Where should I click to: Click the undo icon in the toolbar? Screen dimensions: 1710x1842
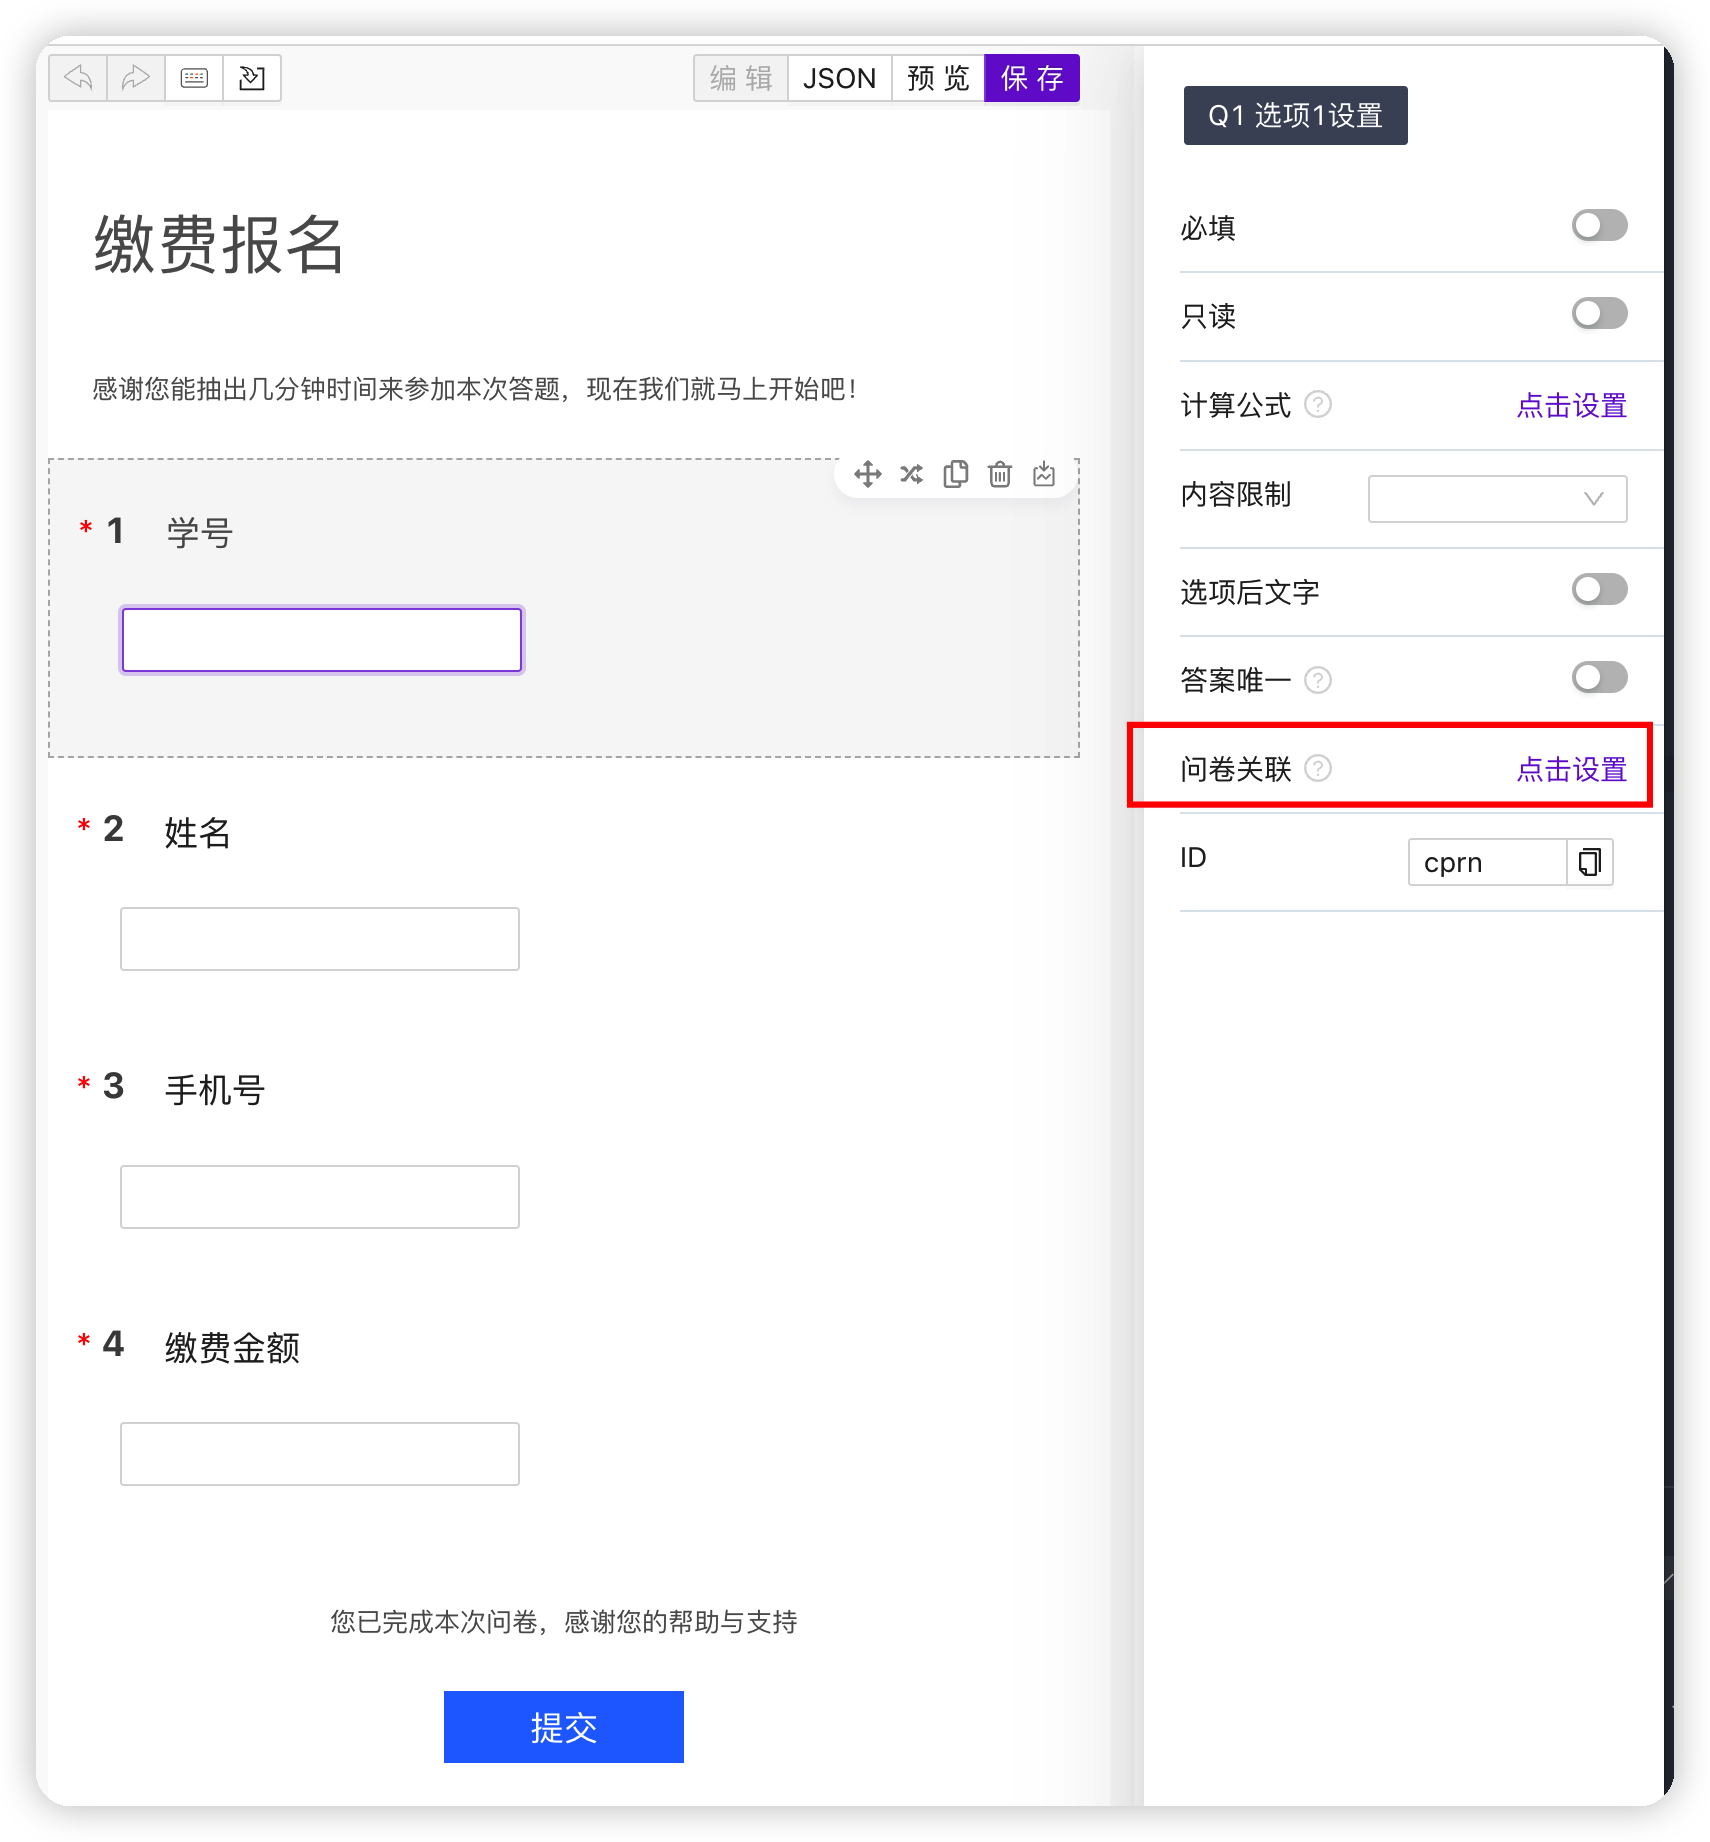click(x=78, y=77)
